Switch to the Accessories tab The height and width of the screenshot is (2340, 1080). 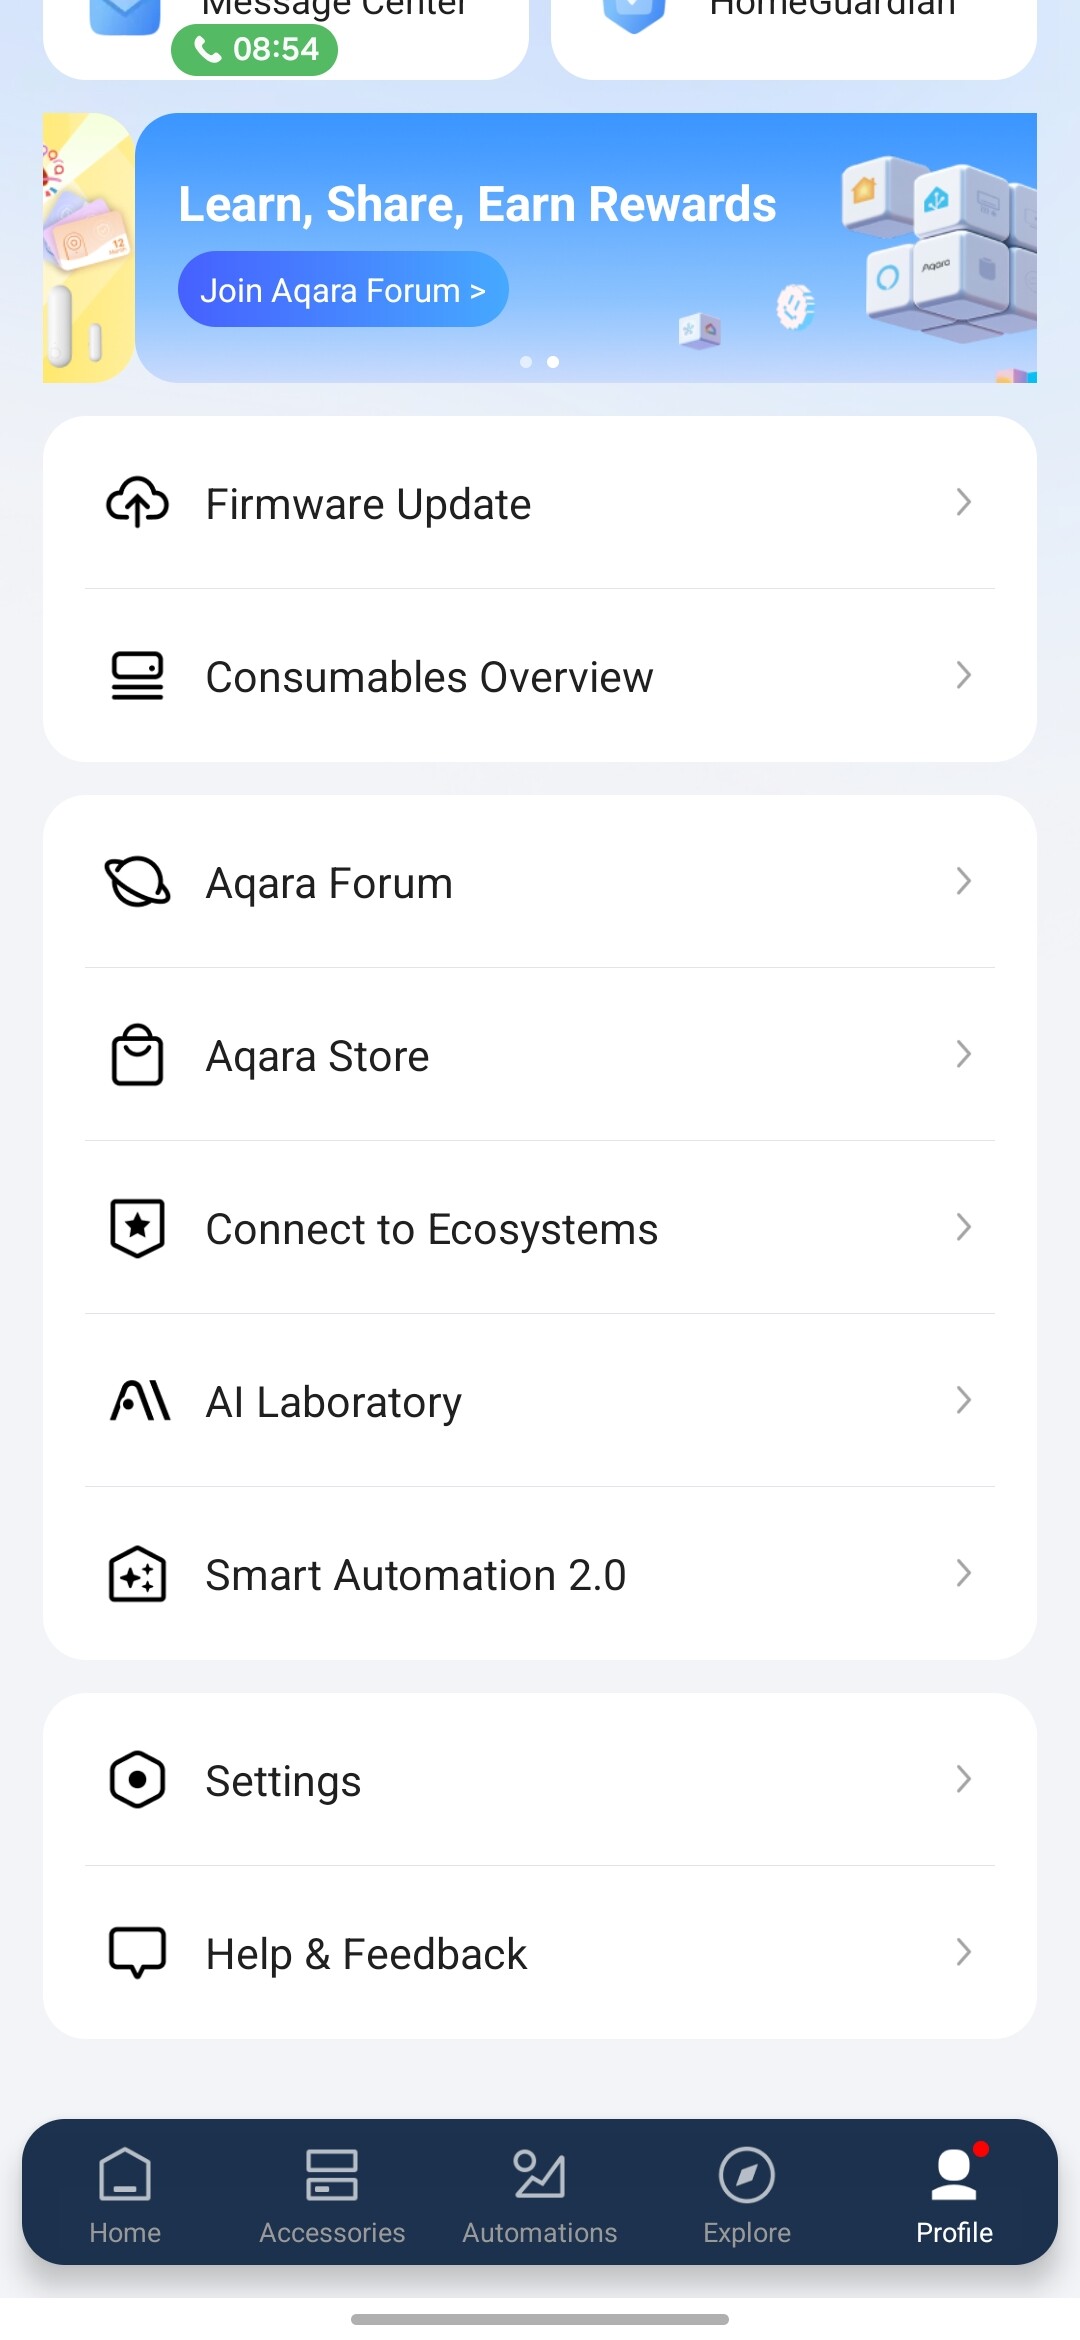point(332,2195)
